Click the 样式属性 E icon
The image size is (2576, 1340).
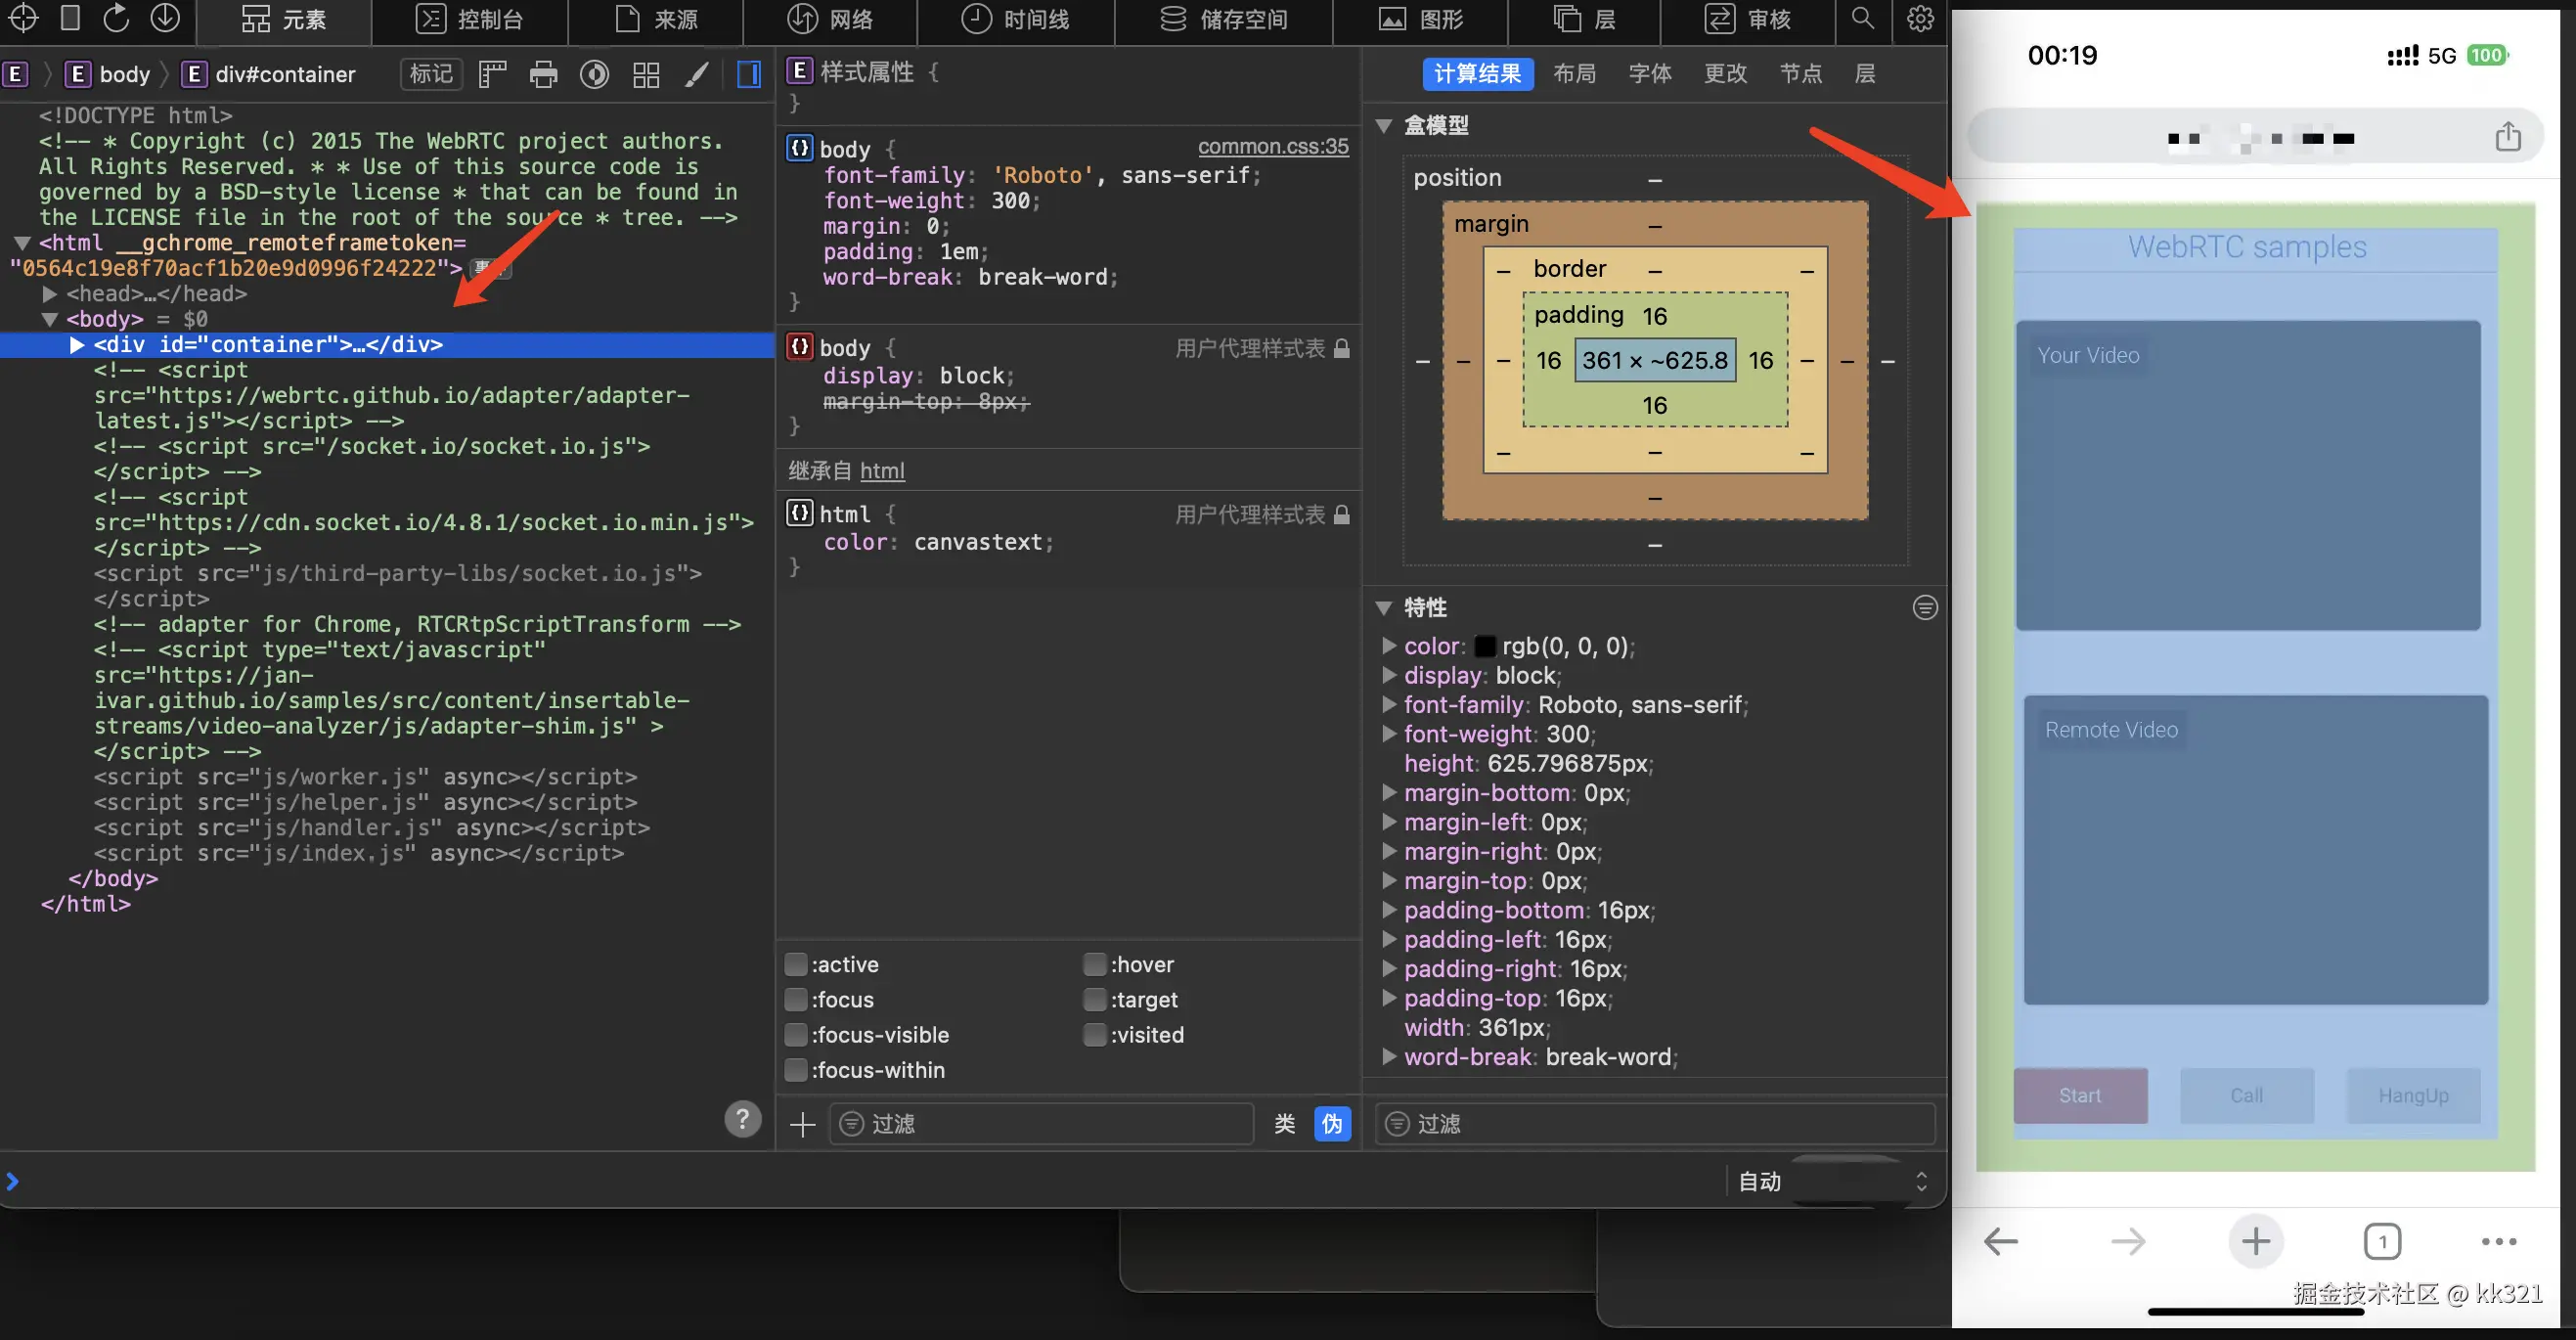coord(799,71)
